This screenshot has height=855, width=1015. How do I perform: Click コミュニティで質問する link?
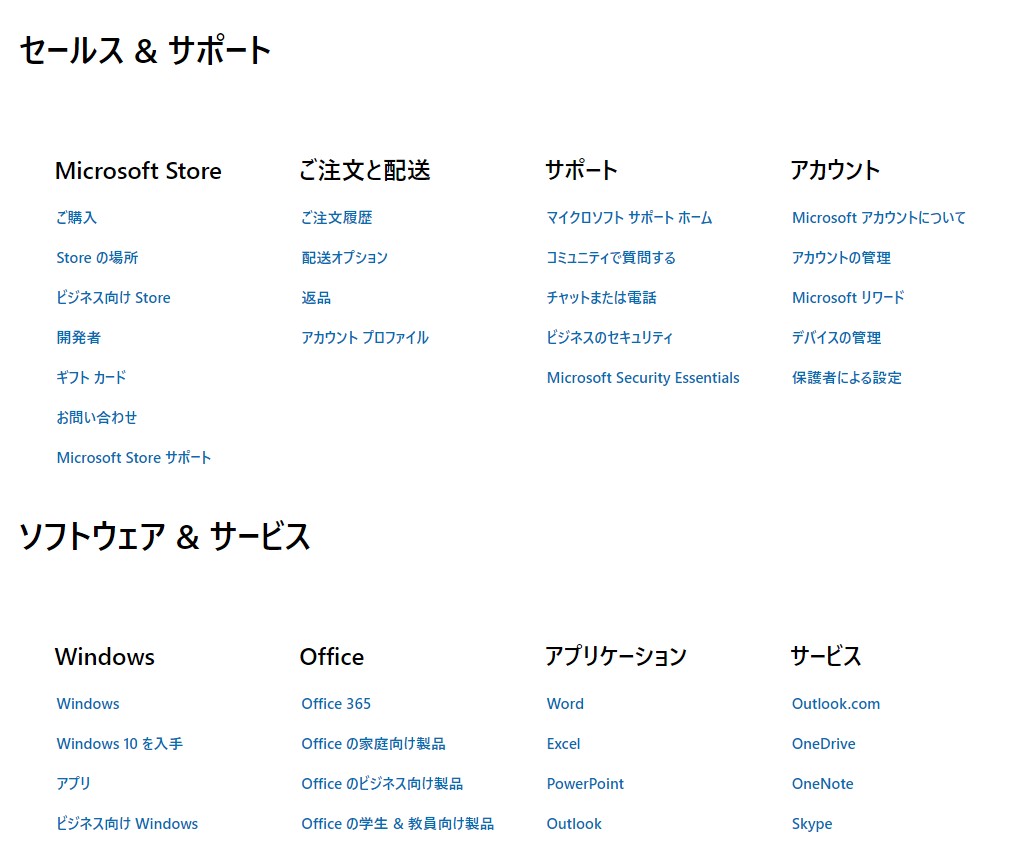(x=611, y=258)
